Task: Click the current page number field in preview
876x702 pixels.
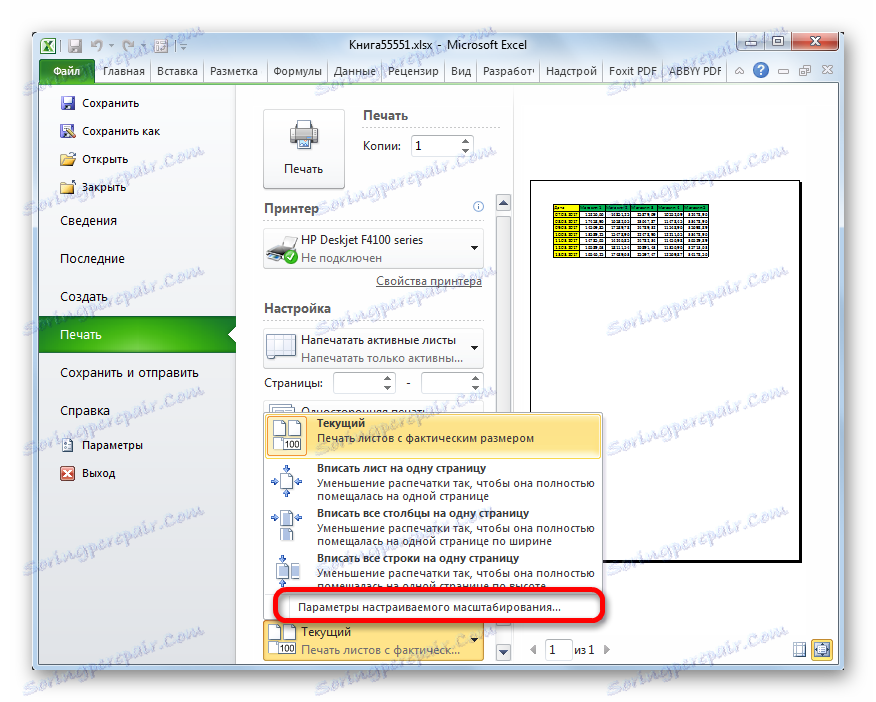Action: (558, 650)
